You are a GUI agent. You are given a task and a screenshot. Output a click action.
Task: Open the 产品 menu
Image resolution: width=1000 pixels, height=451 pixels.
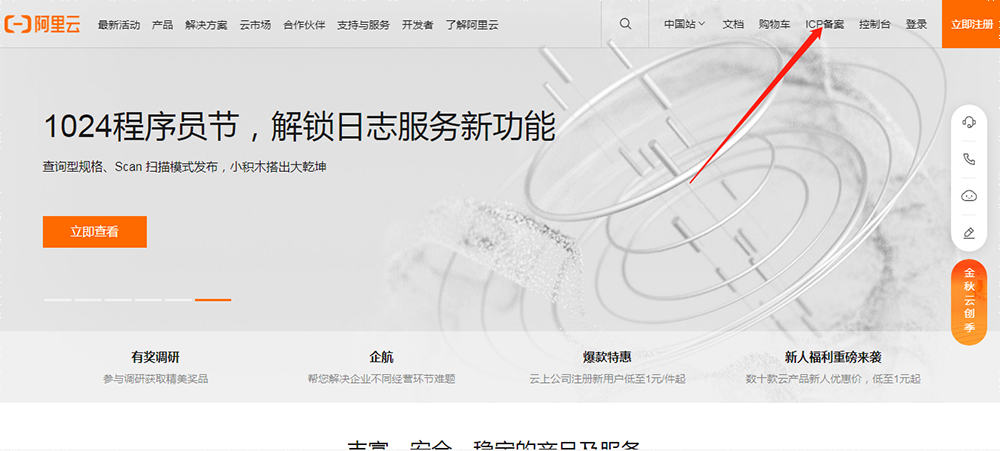pyautogui.click(x=162, y=24)
